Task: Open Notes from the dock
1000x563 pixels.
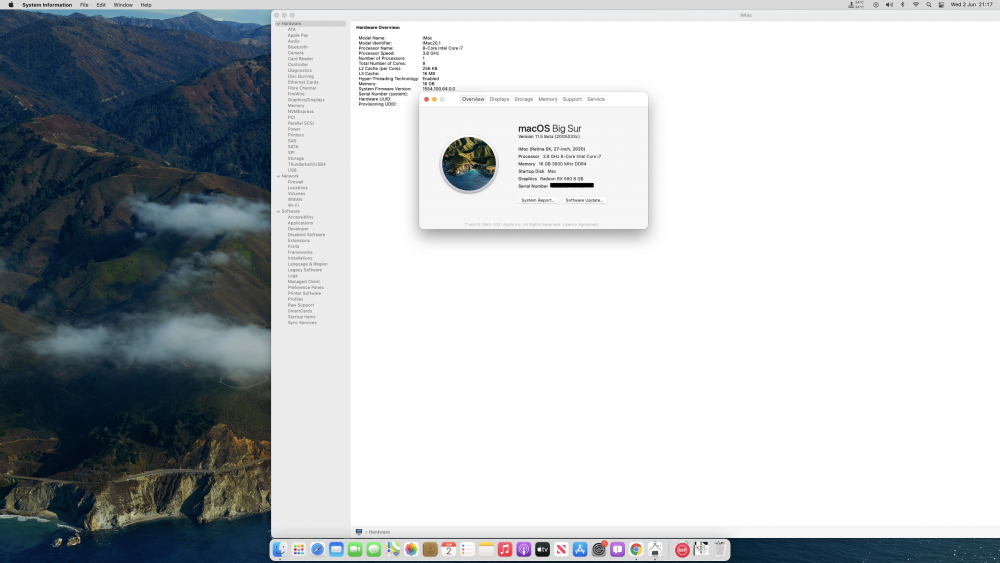Action: pos(486,549)
